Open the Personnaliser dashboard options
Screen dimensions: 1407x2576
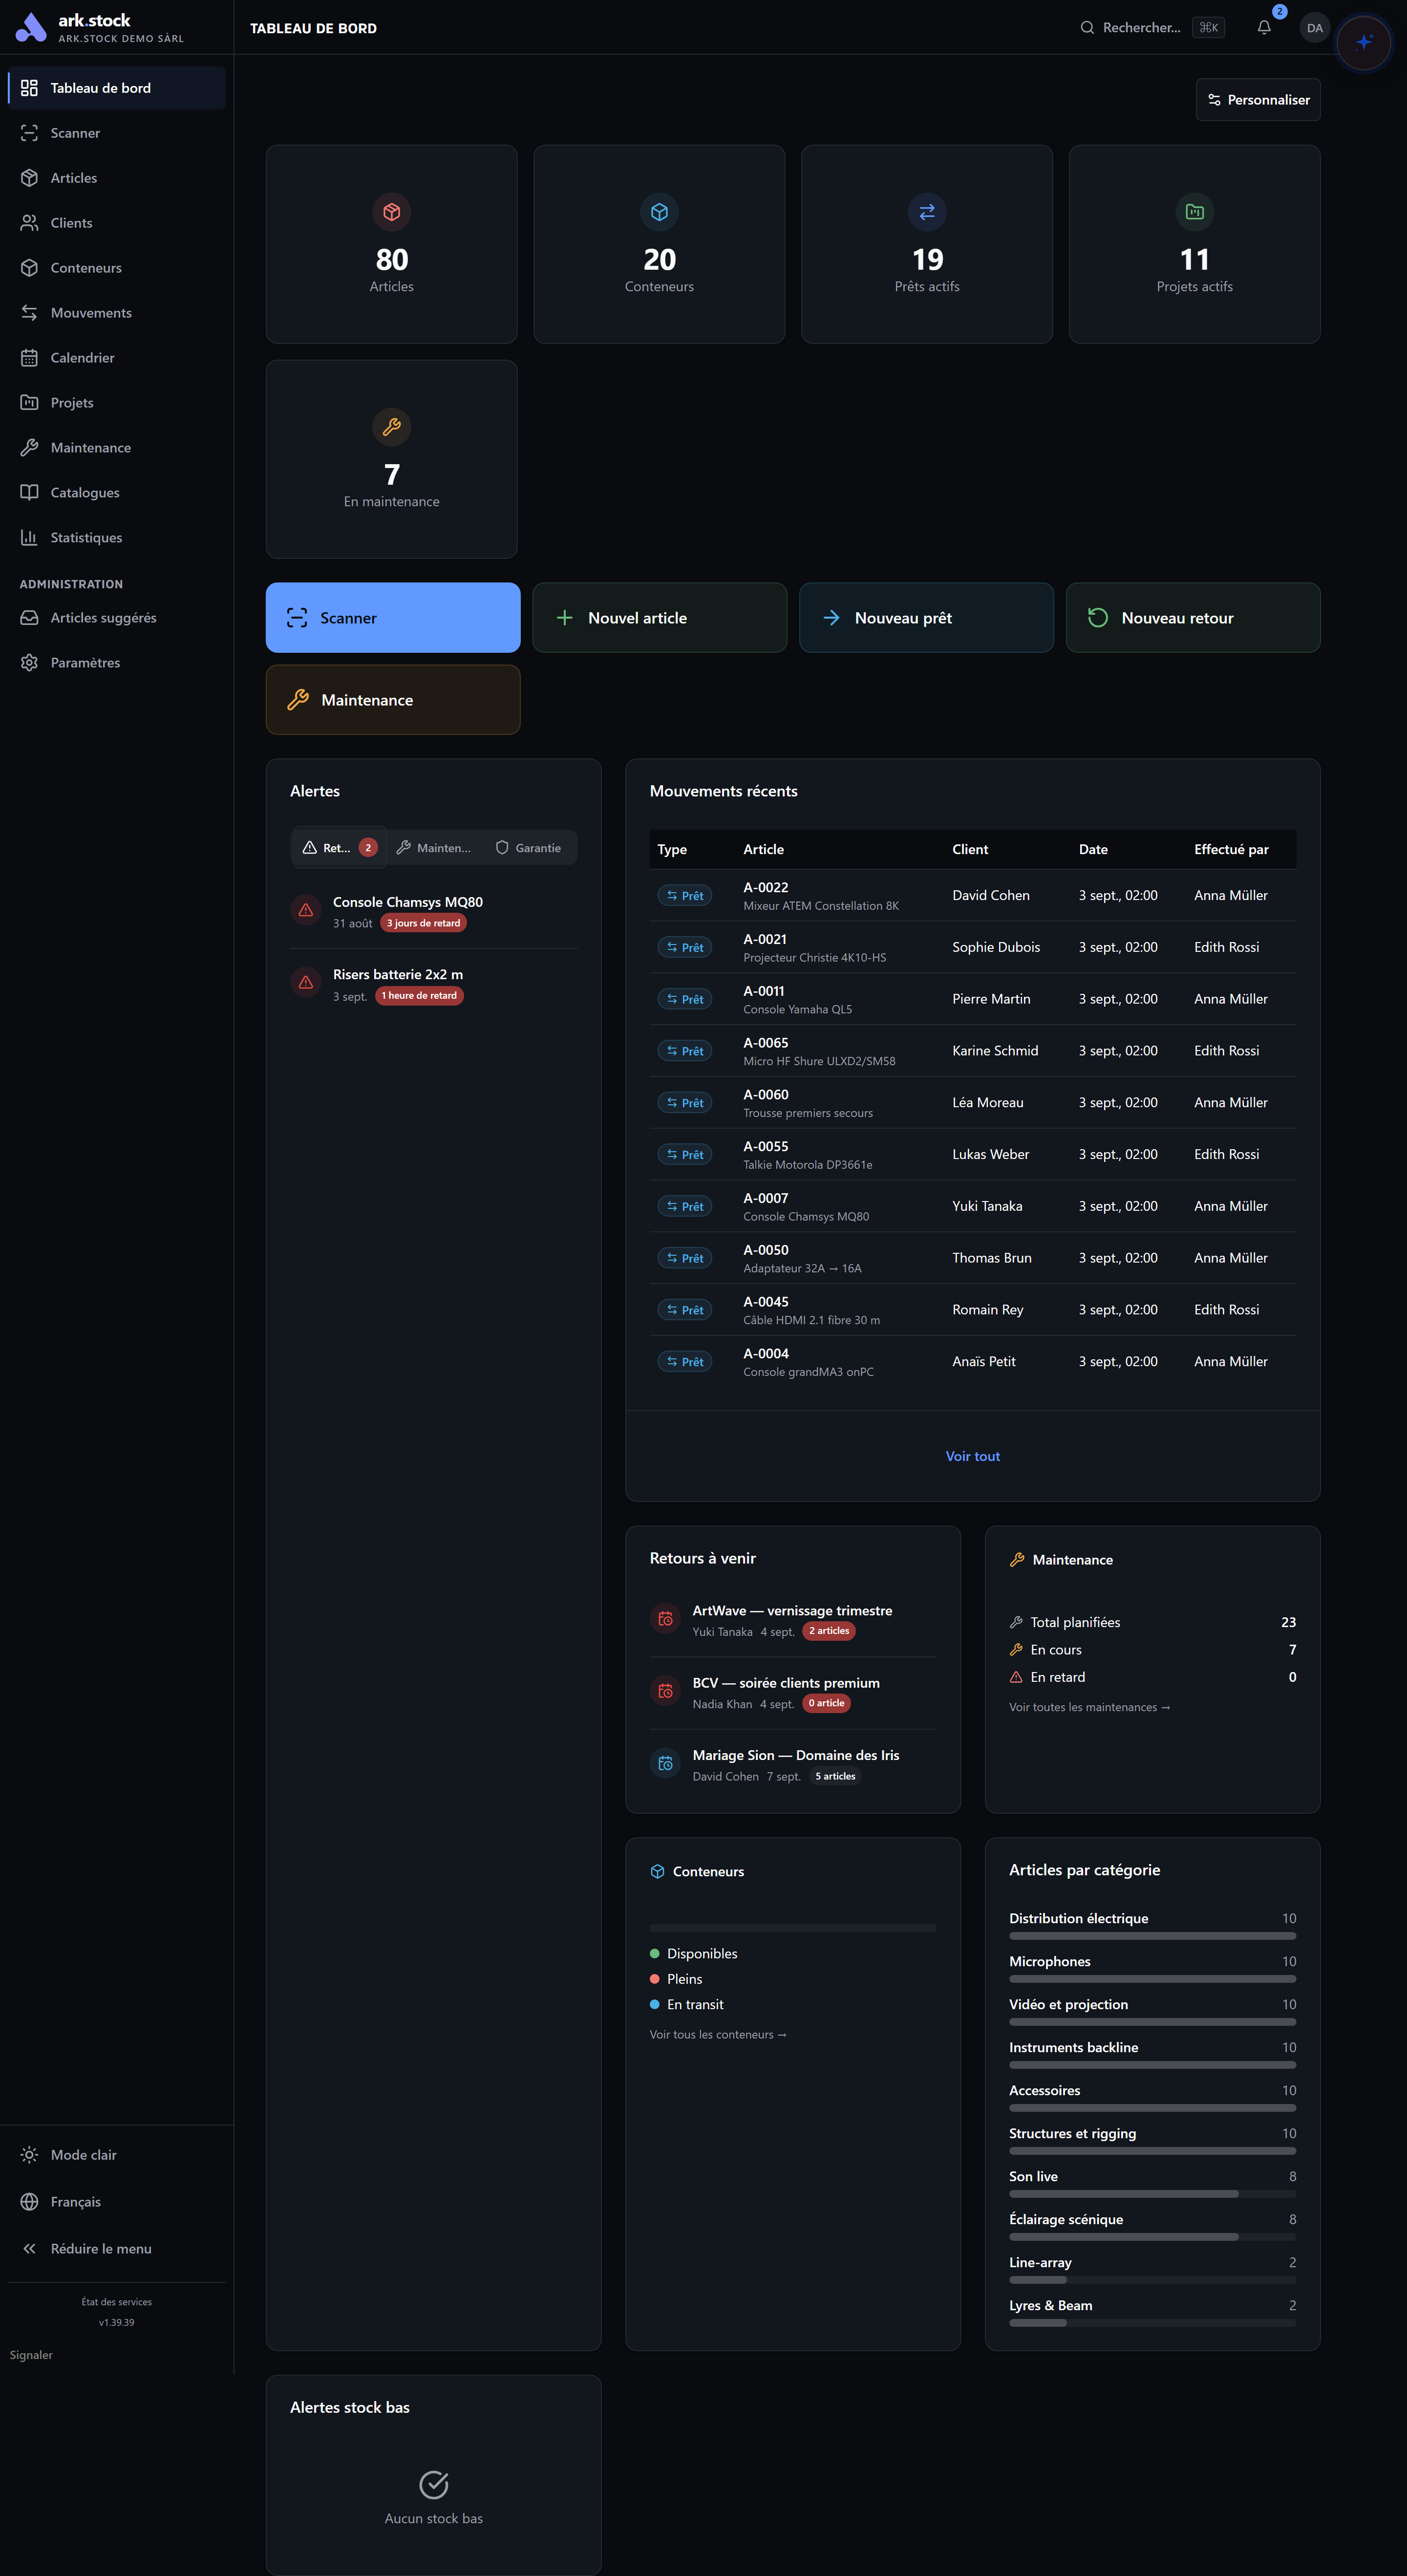pyautogui.click(x=1258, y=100)
